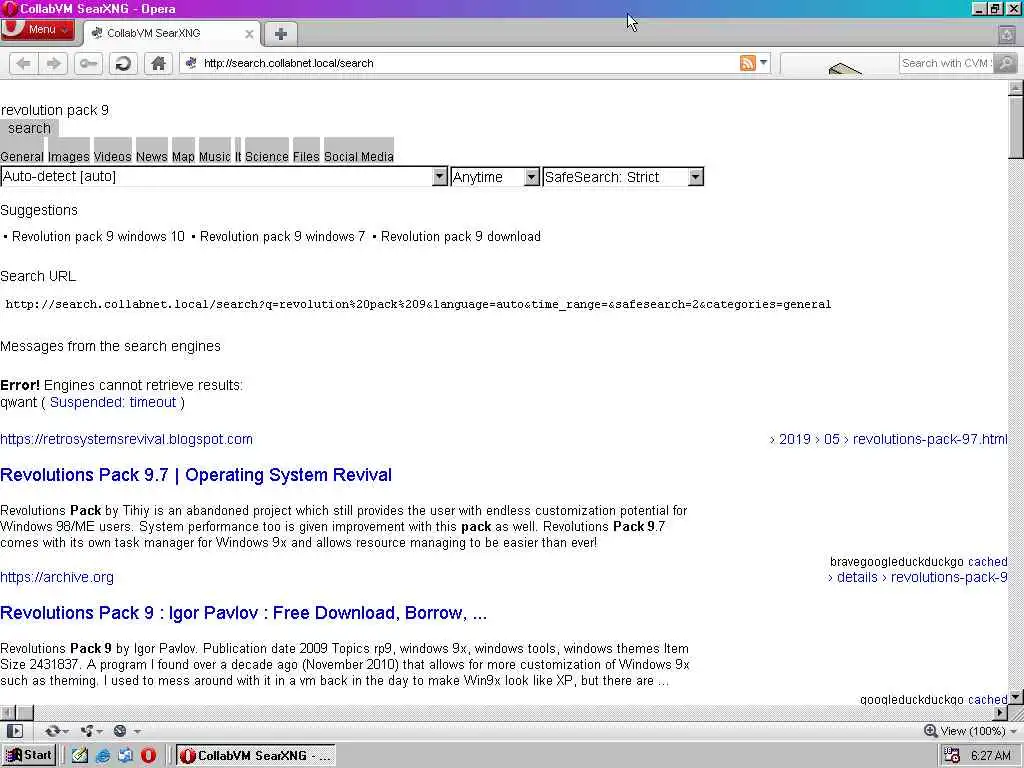Open the Auto-detect language dropdown
The height and width of the screenshot is (768, 1024).
[x=224, y=176]
